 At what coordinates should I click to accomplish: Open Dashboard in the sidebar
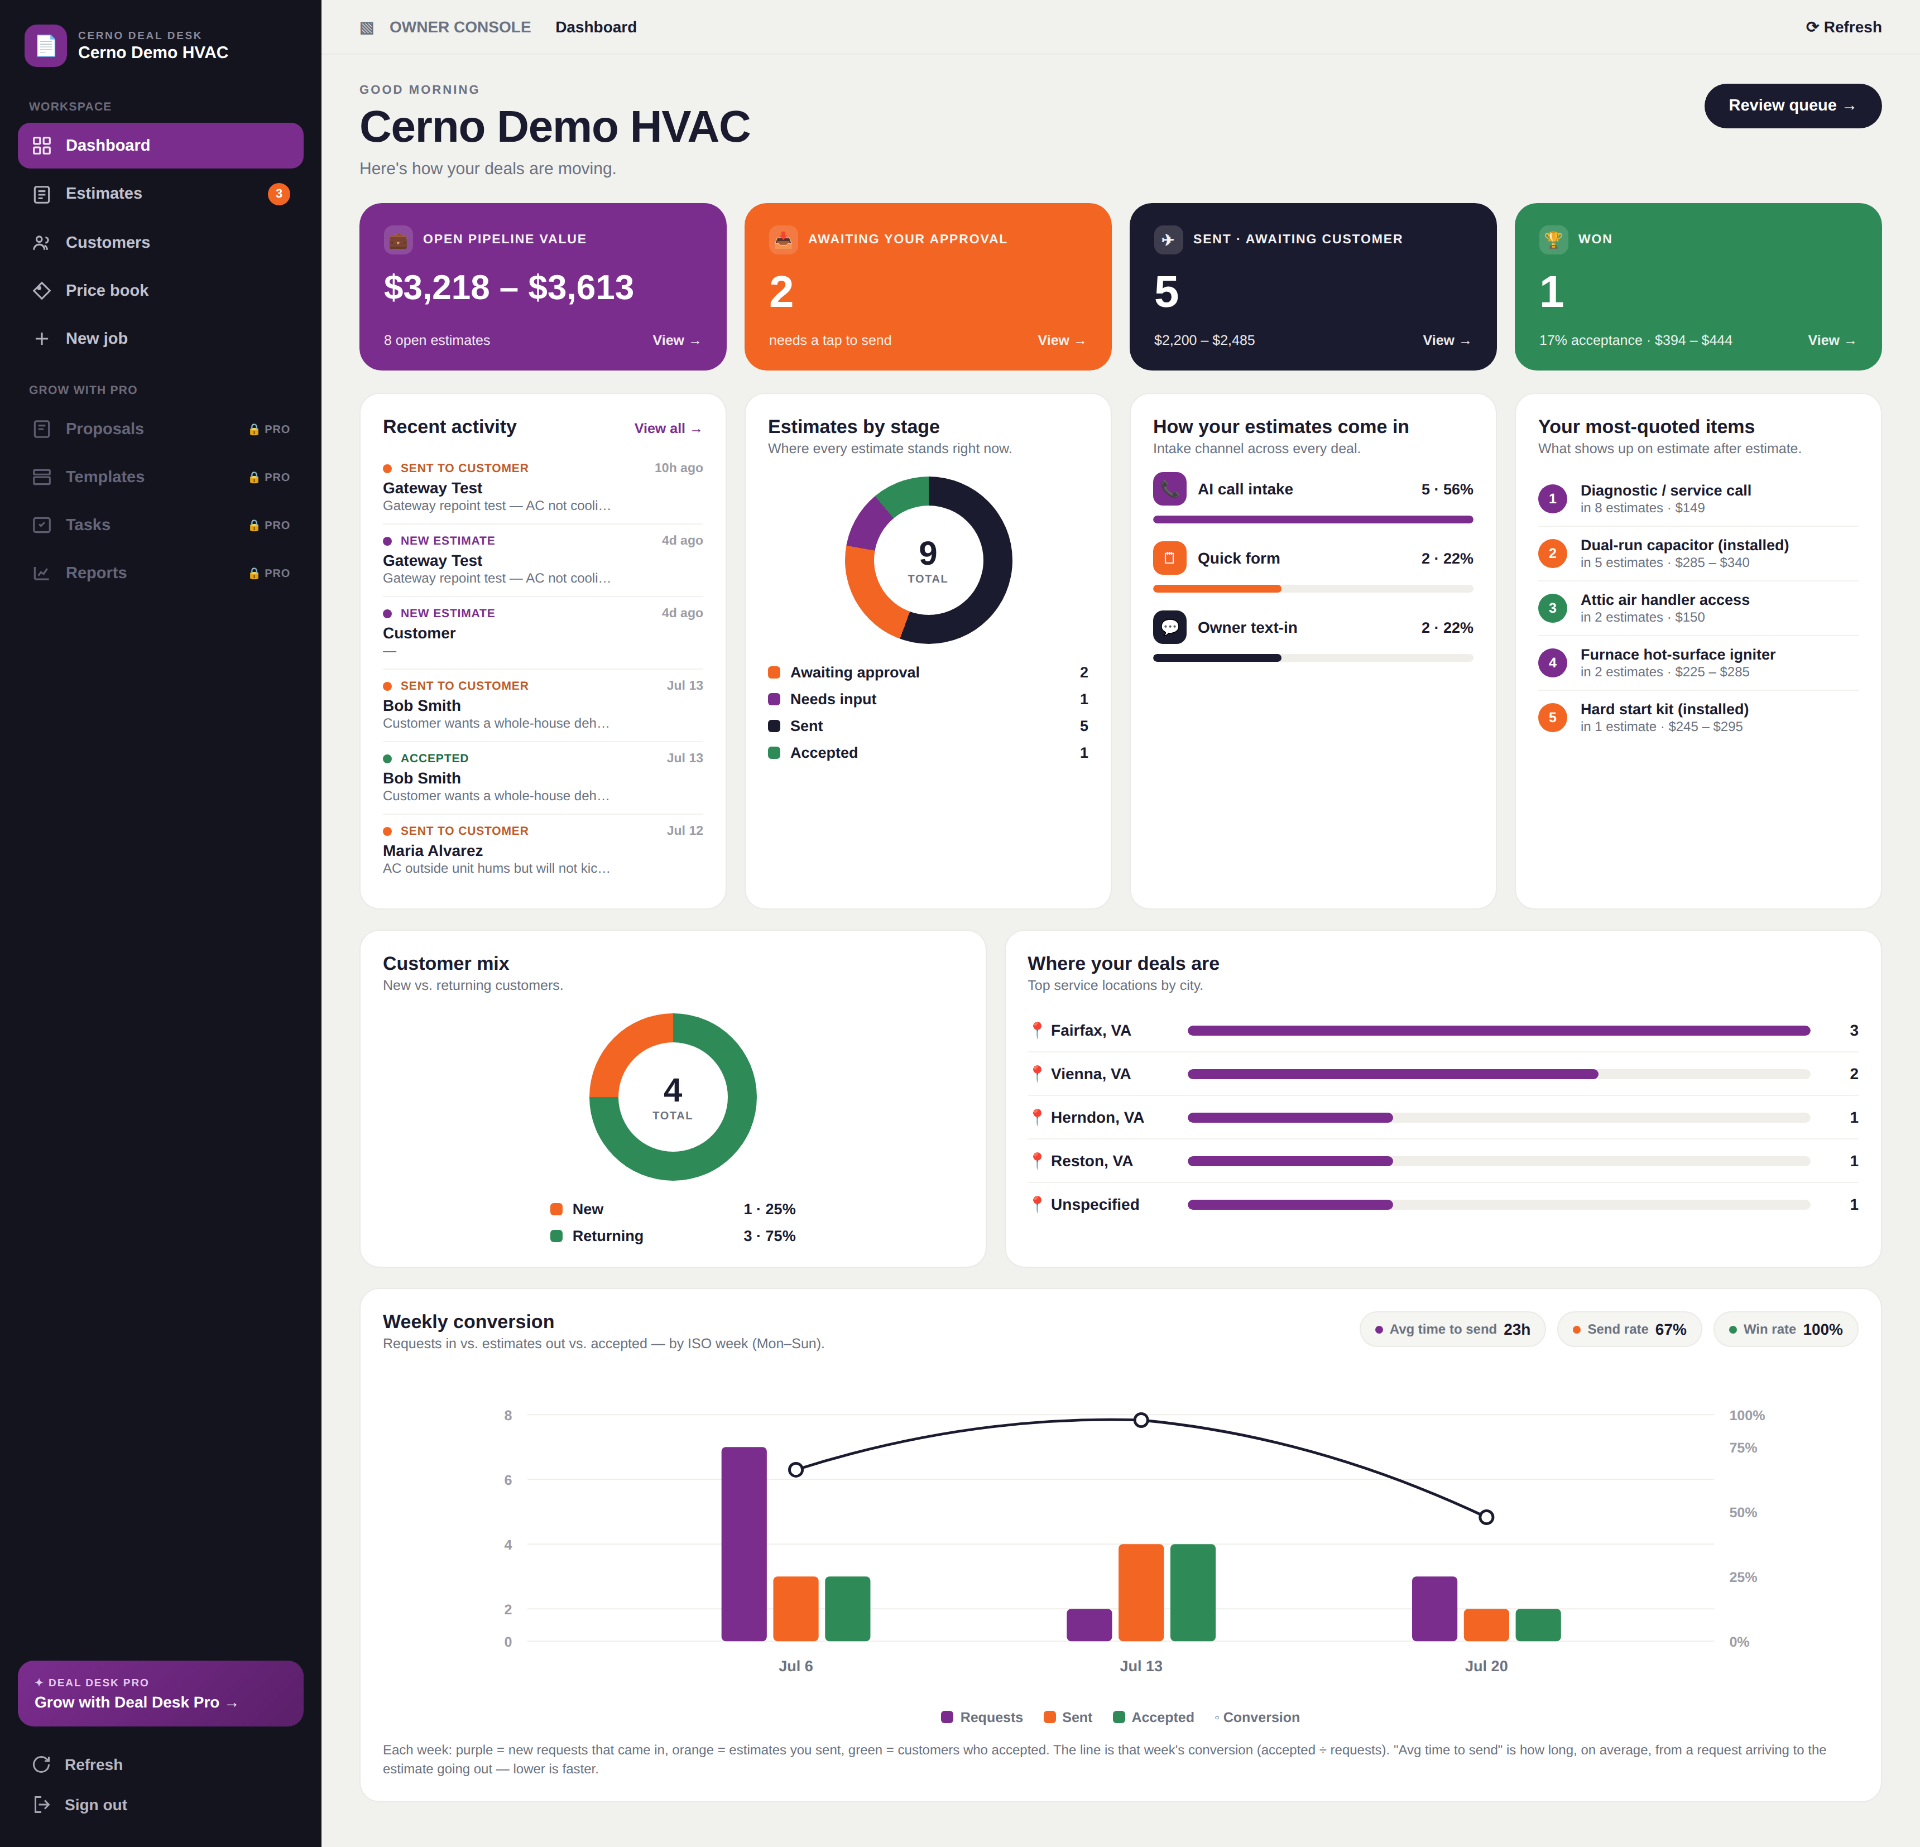(160, 146)
